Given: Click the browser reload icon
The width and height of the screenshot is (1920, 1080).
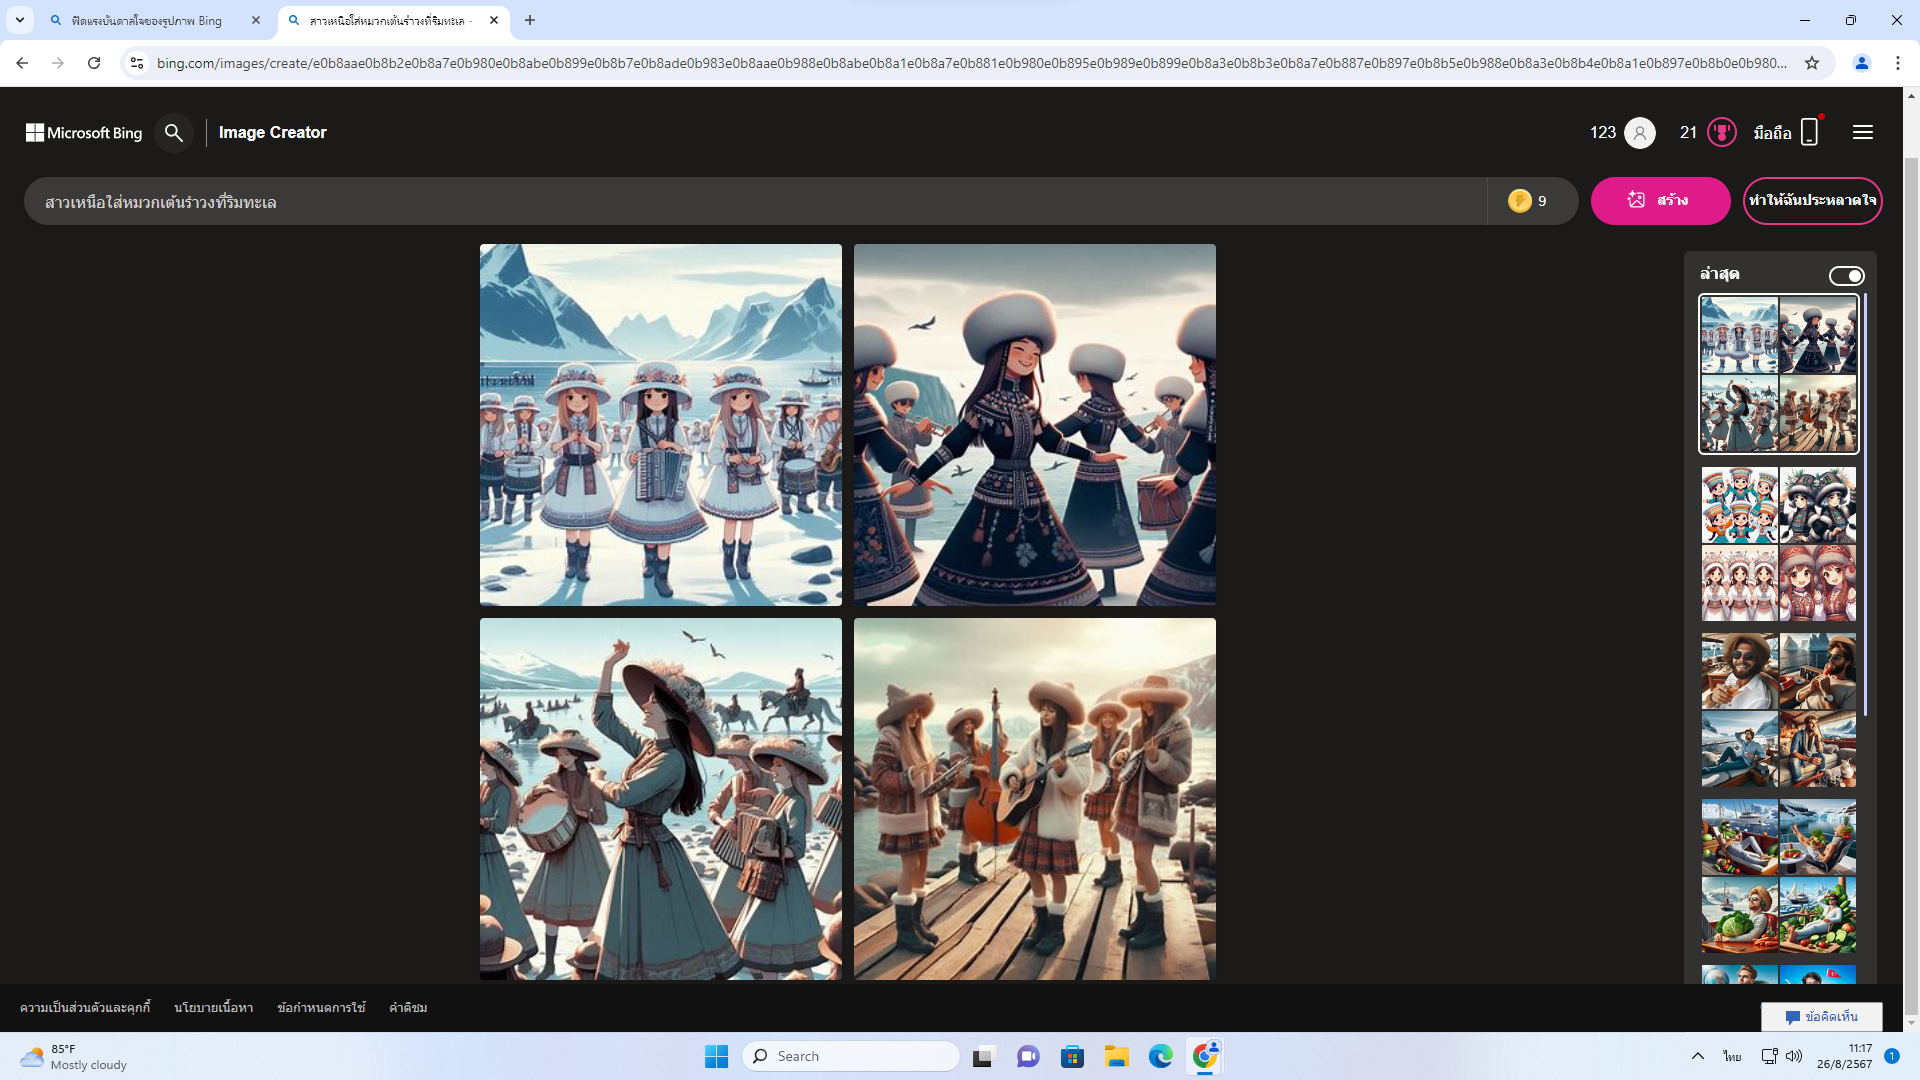Looking at the screenshot, I should pyautogui.click(x=94, y=63).
